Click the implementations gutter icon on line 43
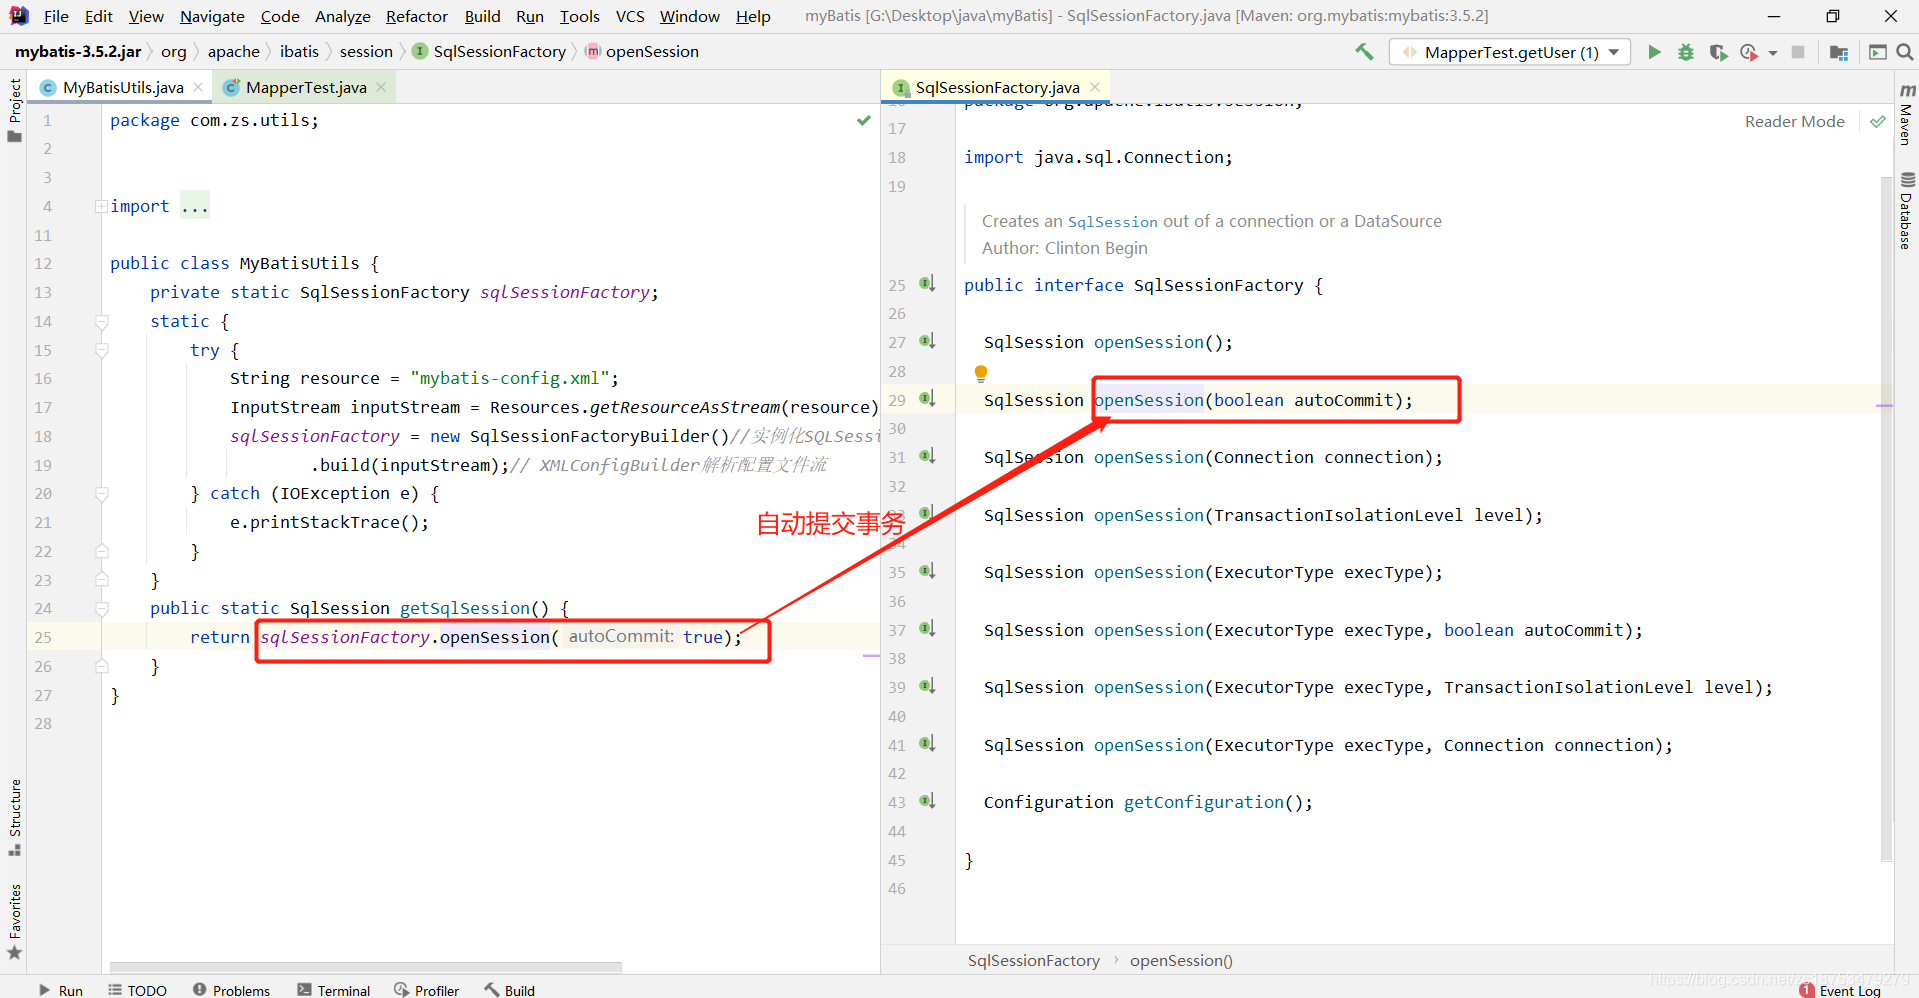Image resolution: width=1919 pixels, height=998 pixels. point(927,801)
